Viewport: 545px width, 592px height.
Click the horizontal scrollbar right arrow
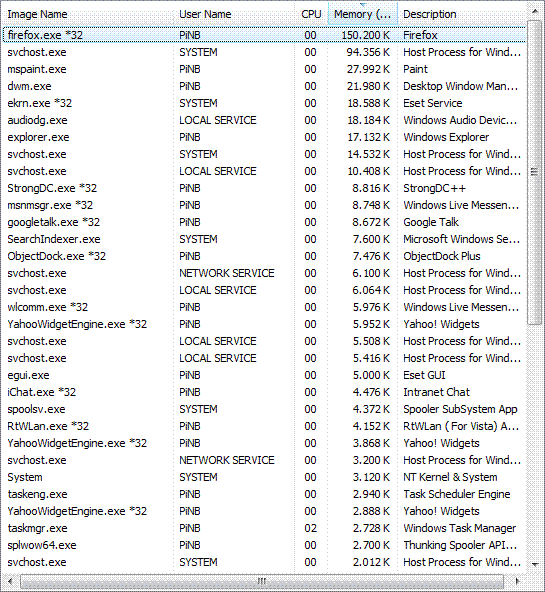[517, 581]
